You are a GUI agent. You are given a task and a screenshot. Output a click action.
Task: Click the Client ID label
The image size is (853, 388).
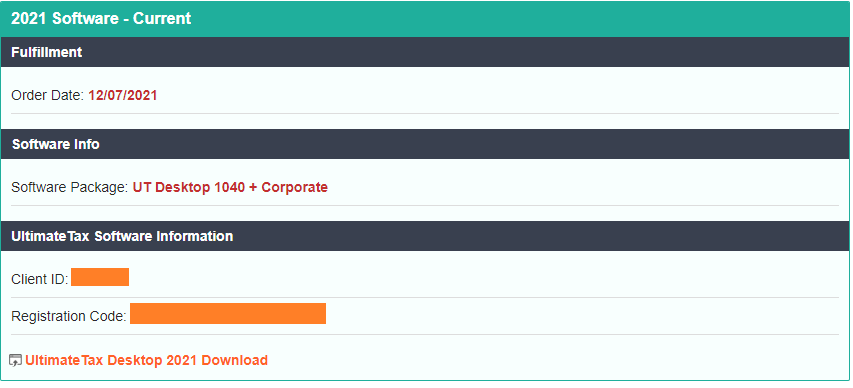pos(40,279)
